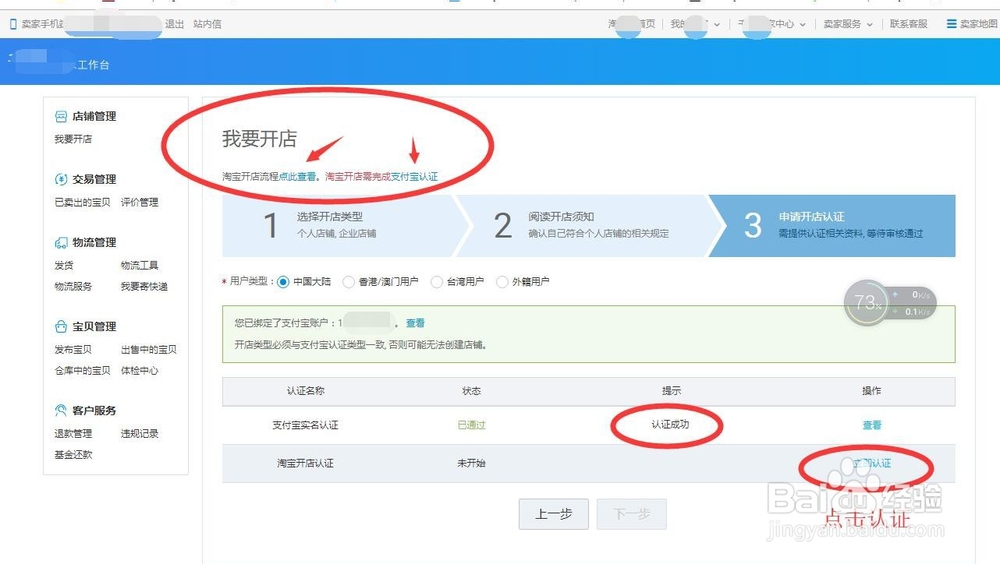Image resolution: width=1000 pixels, height=564 pixels.
Task: Open 发布宝贝 in the sidebar
Action: 73,350
